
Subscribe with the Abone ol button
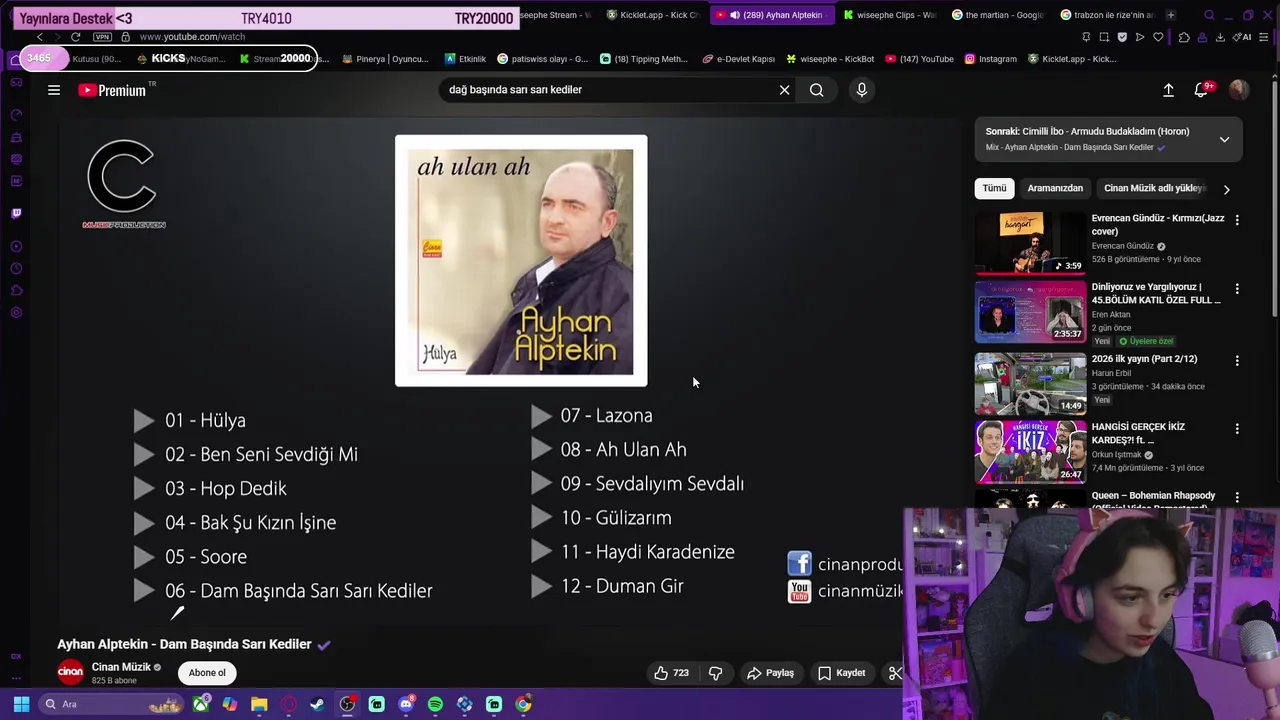point(207,673)
